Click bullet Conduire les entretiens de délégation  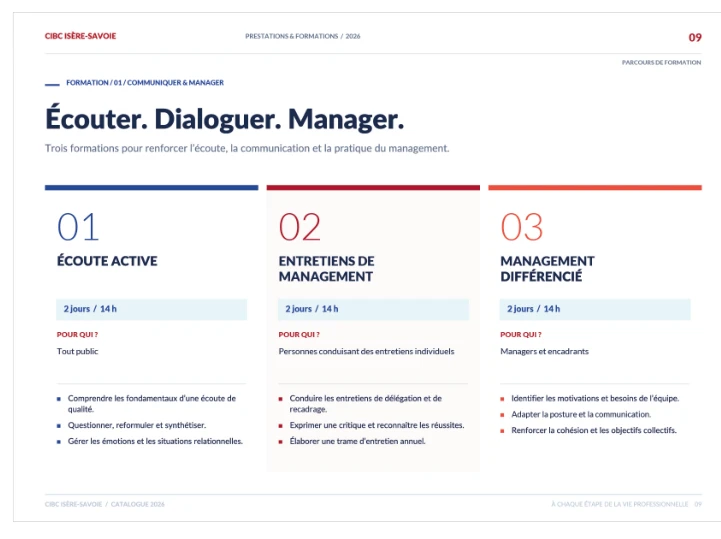[x=365, y=403]
